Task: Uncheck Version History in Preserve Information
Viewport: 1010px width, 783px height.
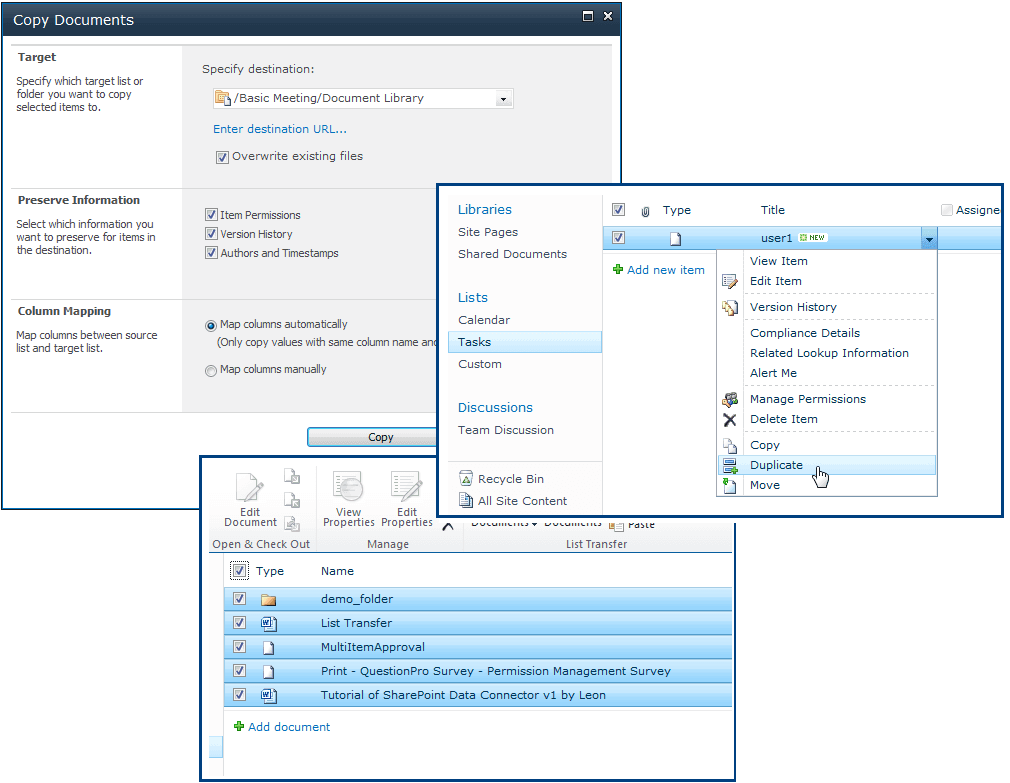Action: 211,234
